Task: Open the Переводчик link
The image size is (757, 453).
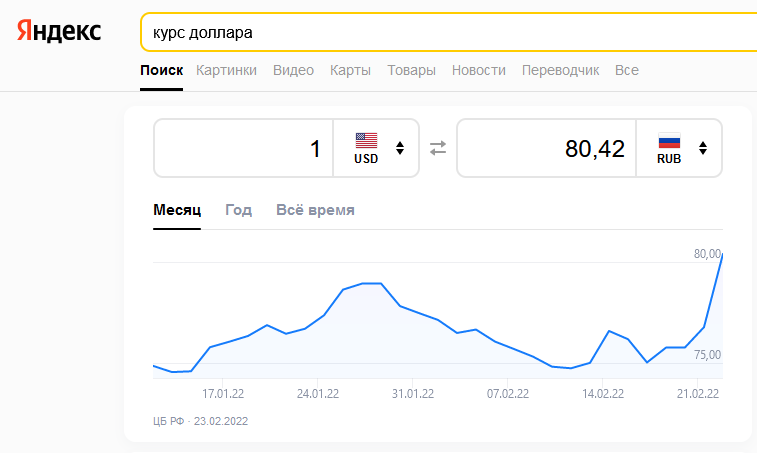Action: tap(560, 70)
